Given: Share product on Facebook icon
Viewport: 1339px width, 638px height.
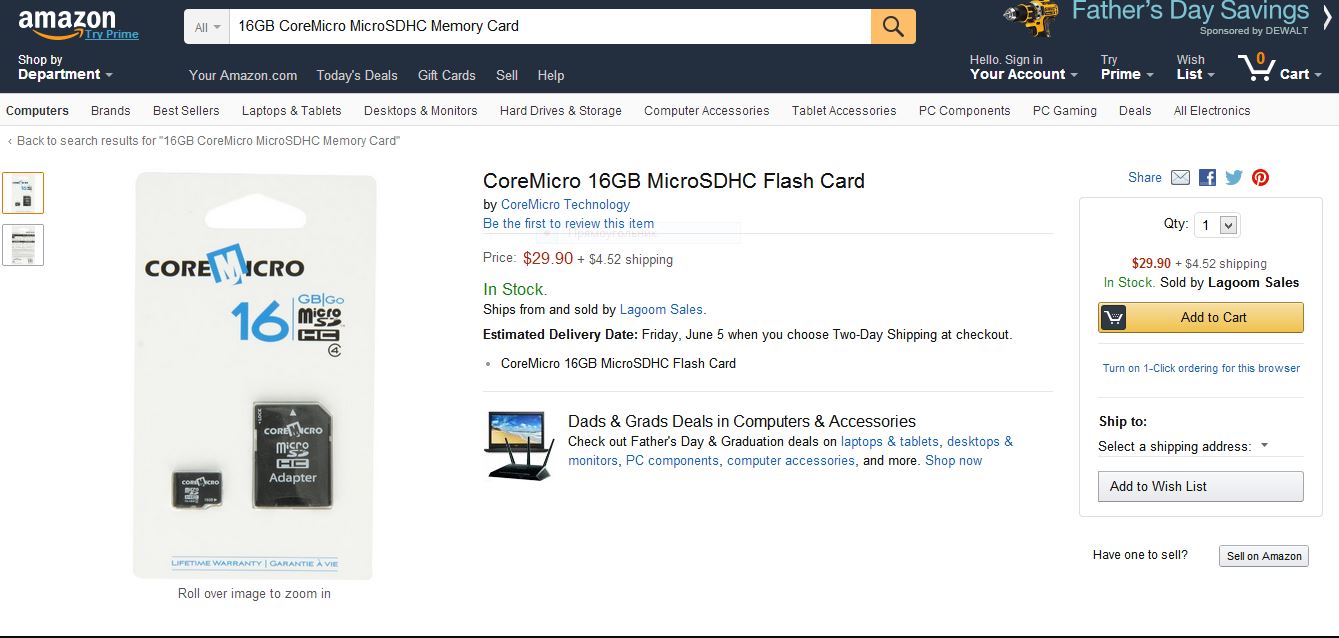Looking at the screenshot, I should [1207, 177].
